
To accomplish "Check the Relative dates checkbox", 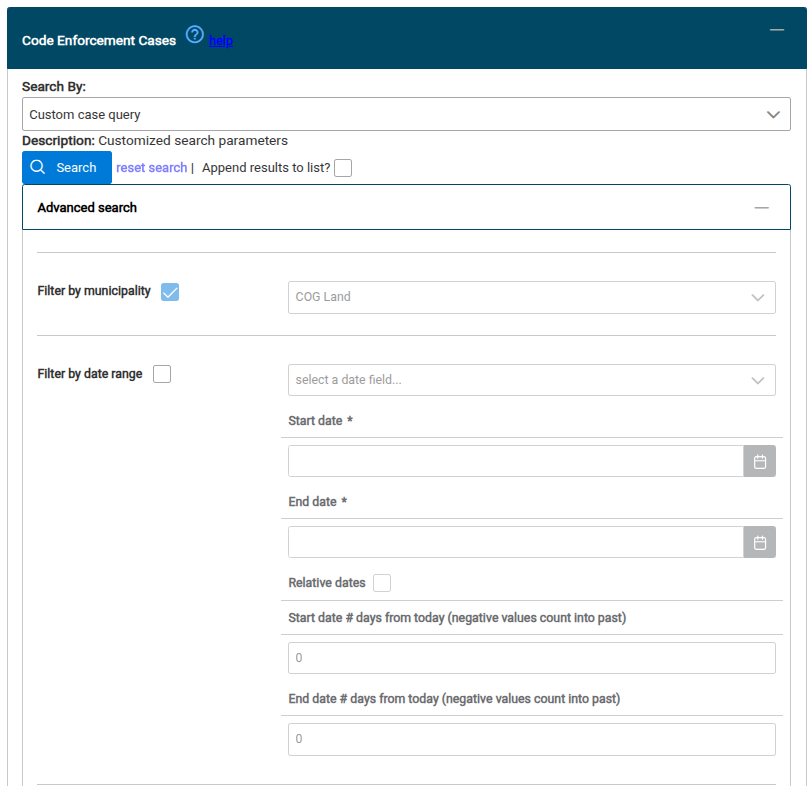I will click(x=382, y=583).
